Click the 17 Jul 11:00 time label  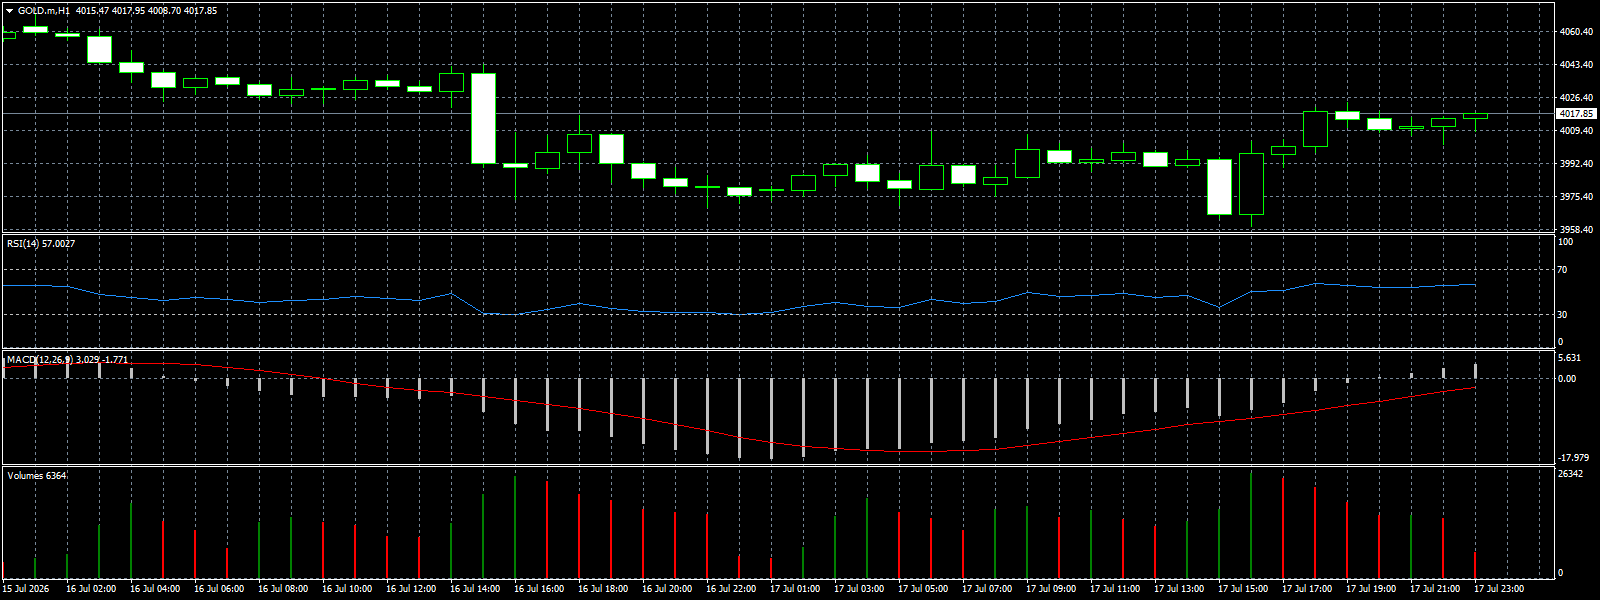[1115, 589]
